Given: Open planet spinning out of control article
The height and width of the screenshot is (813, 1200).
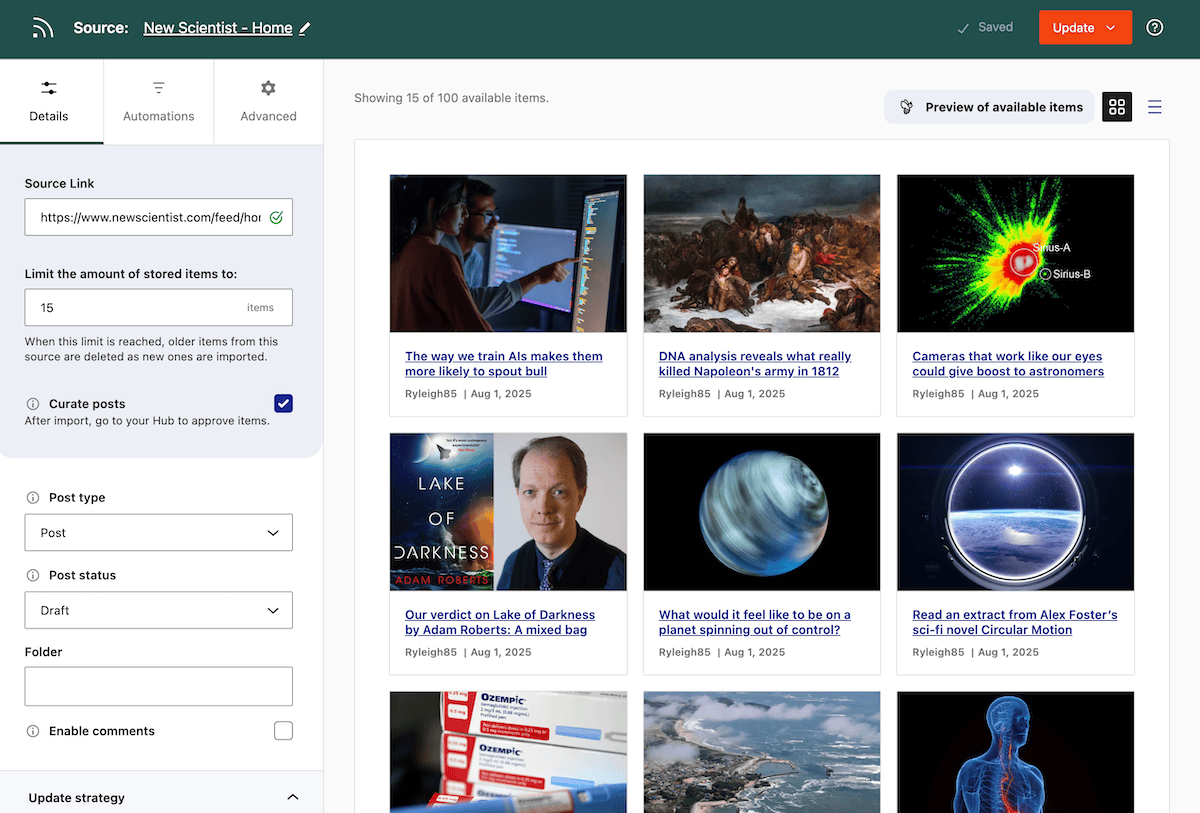Looking at the screenshot, I should [x=755, y=622].
